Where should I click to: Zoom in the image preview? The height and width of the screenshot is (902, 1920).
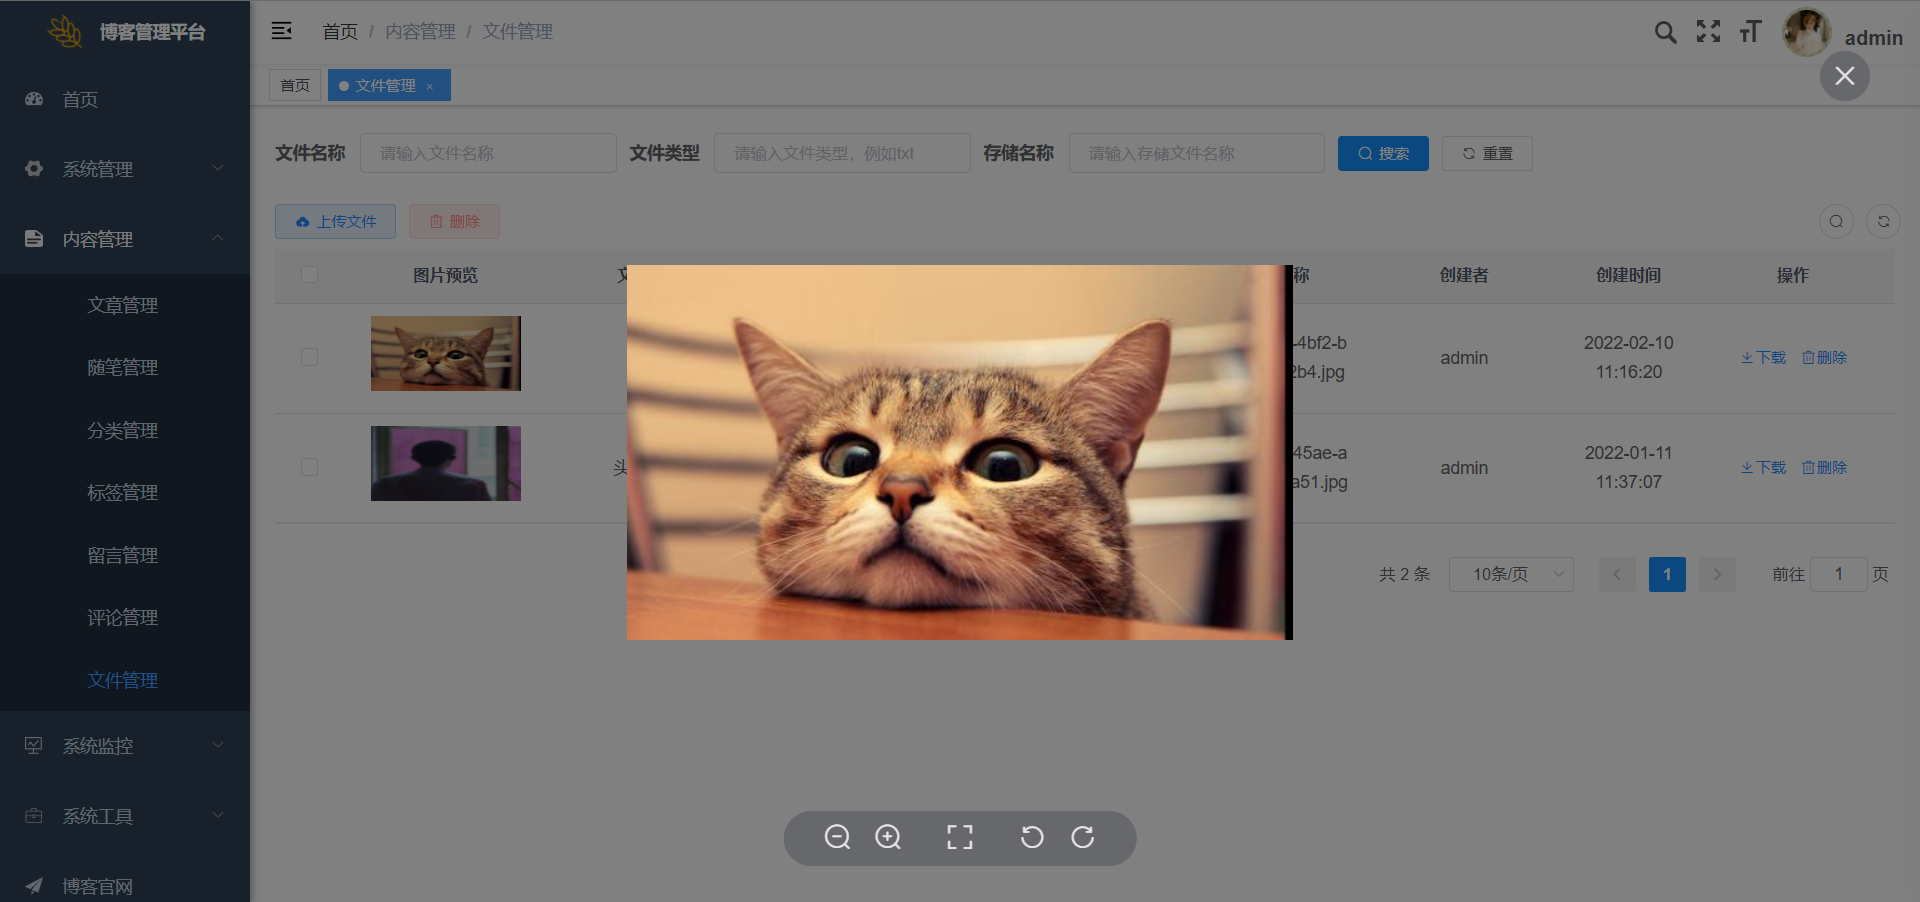pyautogui.click(x=888, y=837)
